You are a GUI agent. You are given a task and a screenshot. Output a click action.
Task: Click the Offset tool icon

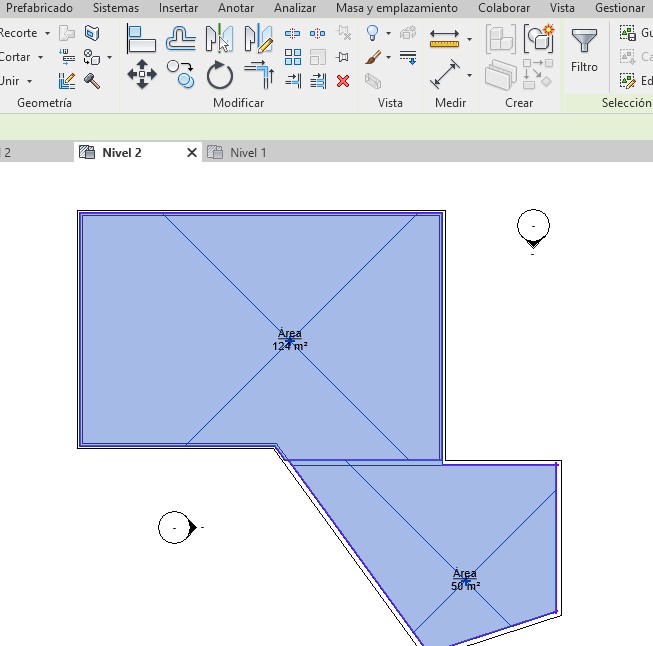point(181,39)
